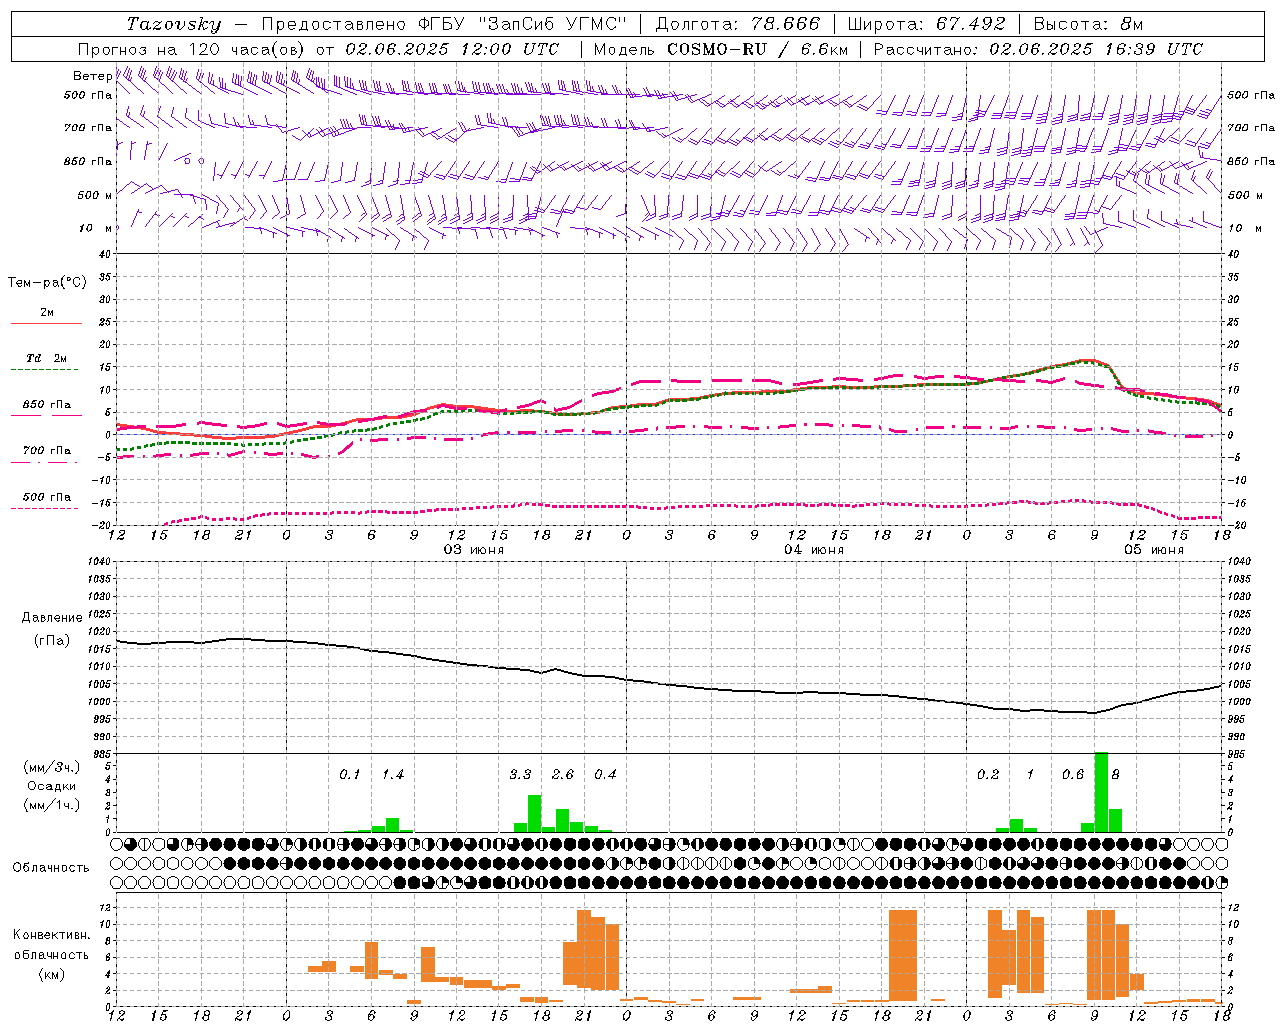
Task: Click the '2м' temperature legend entry
Action: (47, 312)
